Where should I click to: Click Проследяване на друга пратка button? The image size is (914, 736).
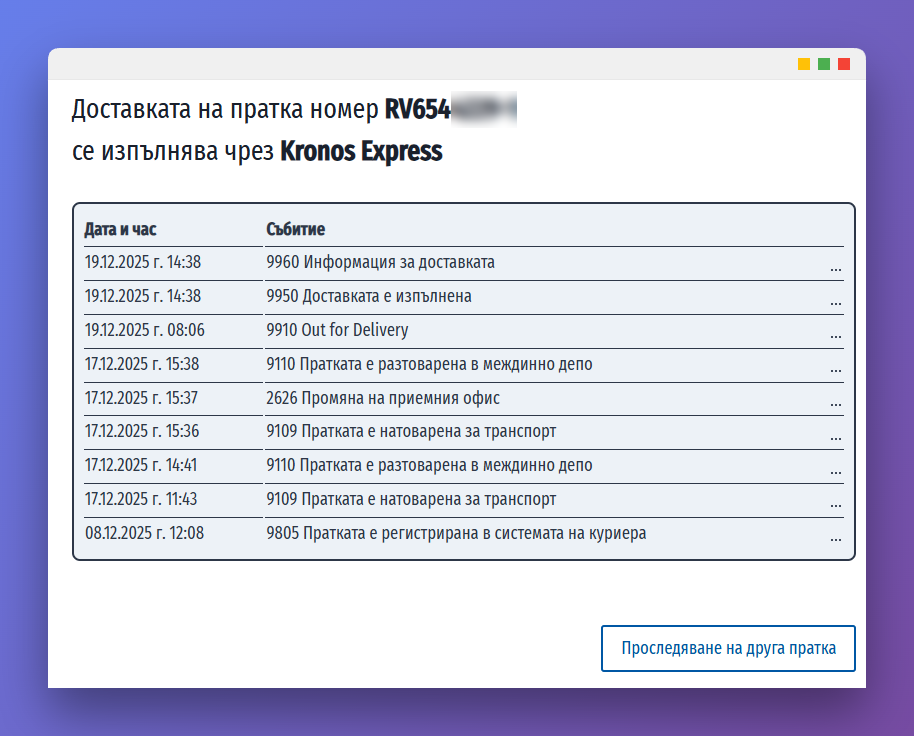(x=728, y=648)
